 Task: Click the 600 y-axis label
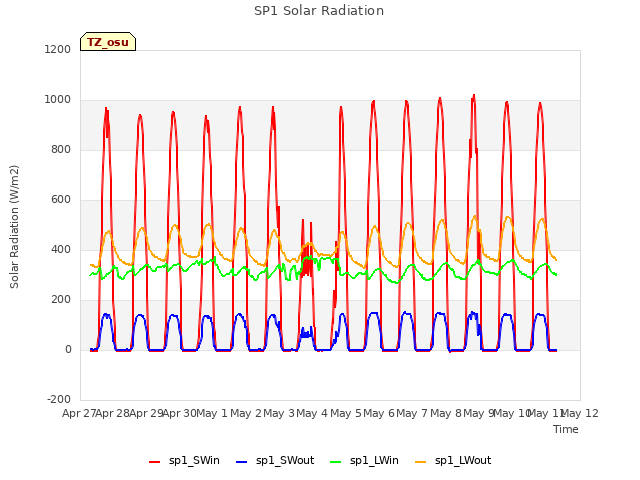click(x=61, y=200)
